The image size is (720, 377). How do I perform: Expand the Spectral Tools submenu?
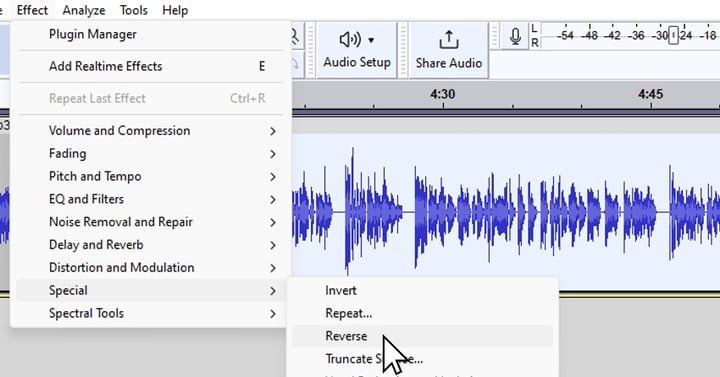[x=151, y=313]
